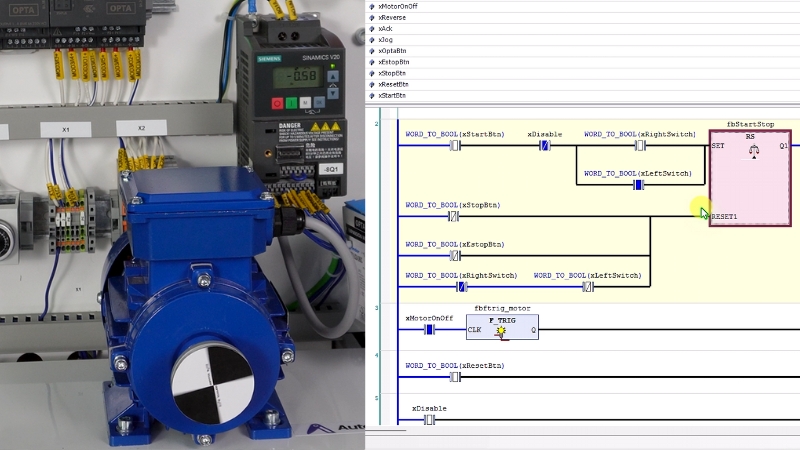
Task: Select the negated xRightSwitch contact on reset branch
Action: (x=462, y=287)
